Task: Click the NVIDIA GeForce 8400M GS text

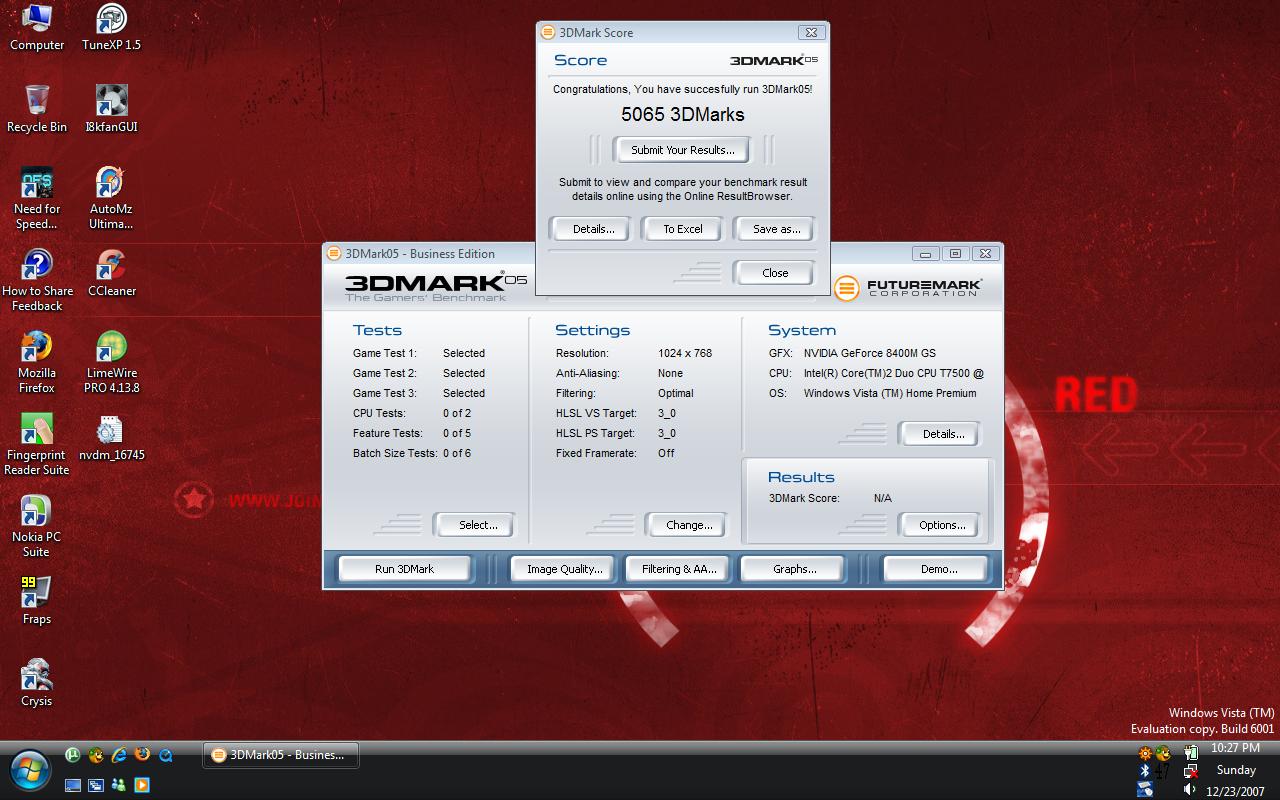Action: point(870,353)
